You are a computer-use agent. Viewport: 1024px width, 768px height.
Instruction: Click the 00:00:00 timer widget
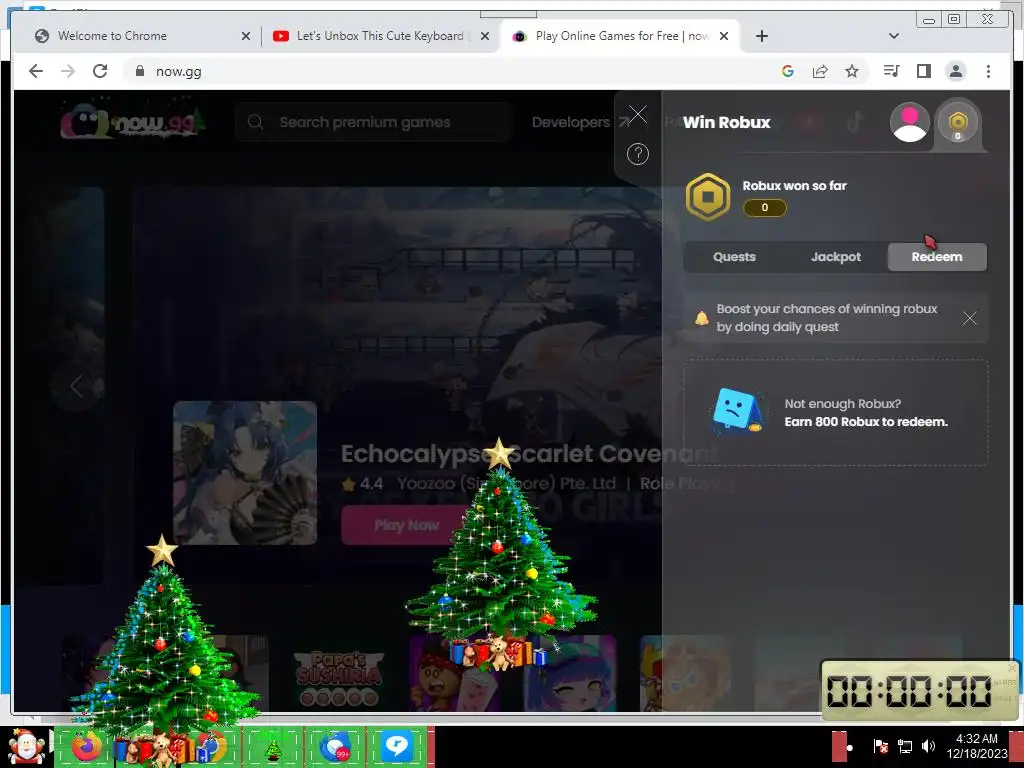click(x=920, y=691)
